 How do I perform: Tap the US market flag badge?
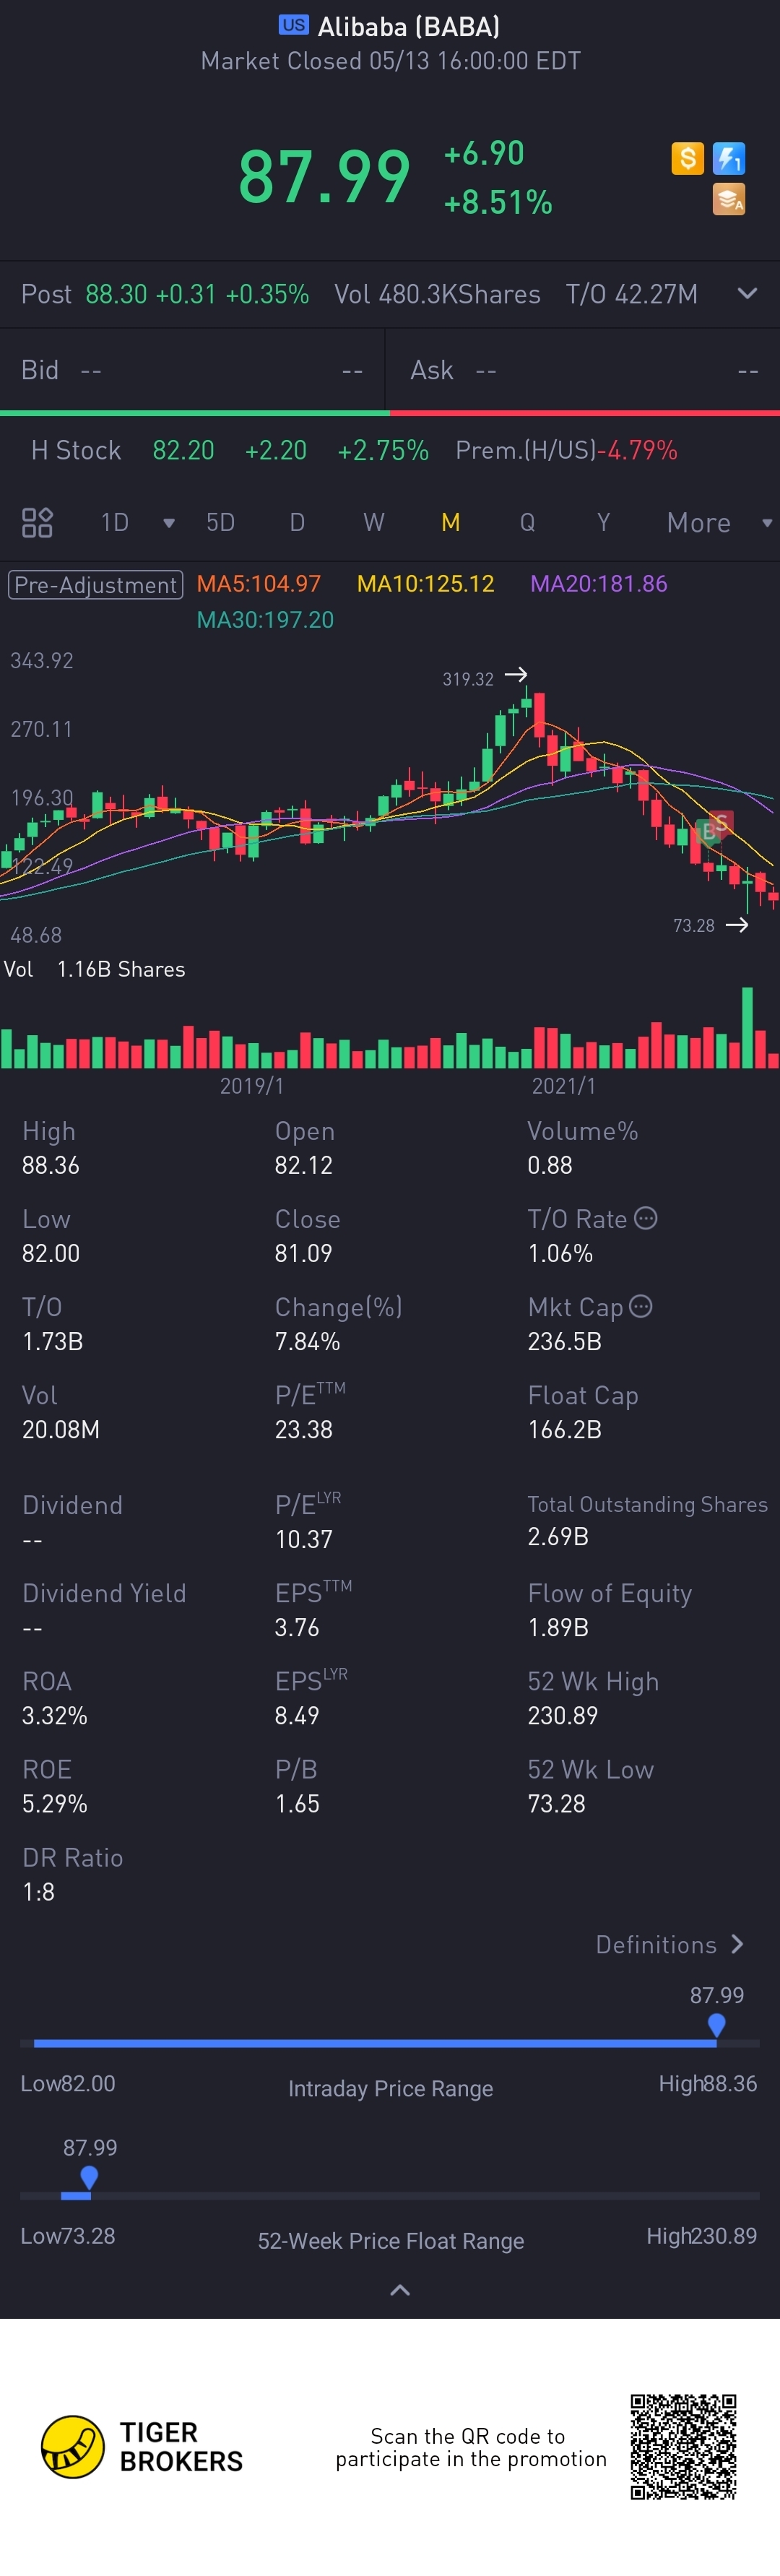pyautogui.click(x=293, y=25)
